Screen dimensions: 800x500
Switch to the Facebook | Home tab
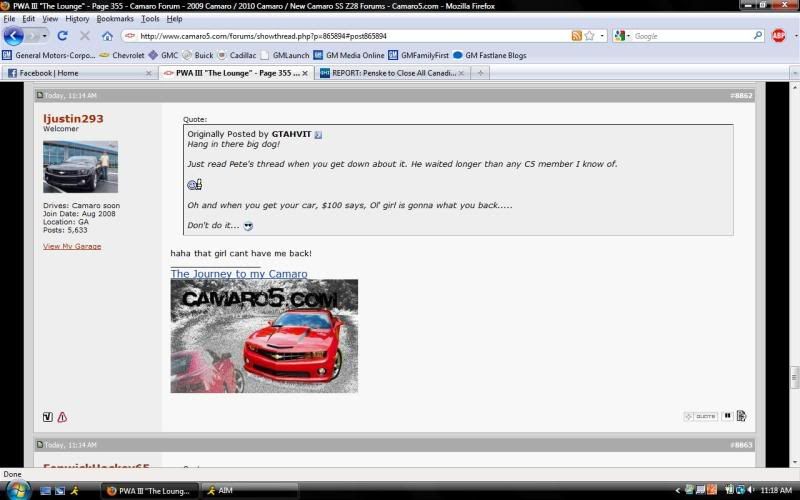[x=75, y=73]
